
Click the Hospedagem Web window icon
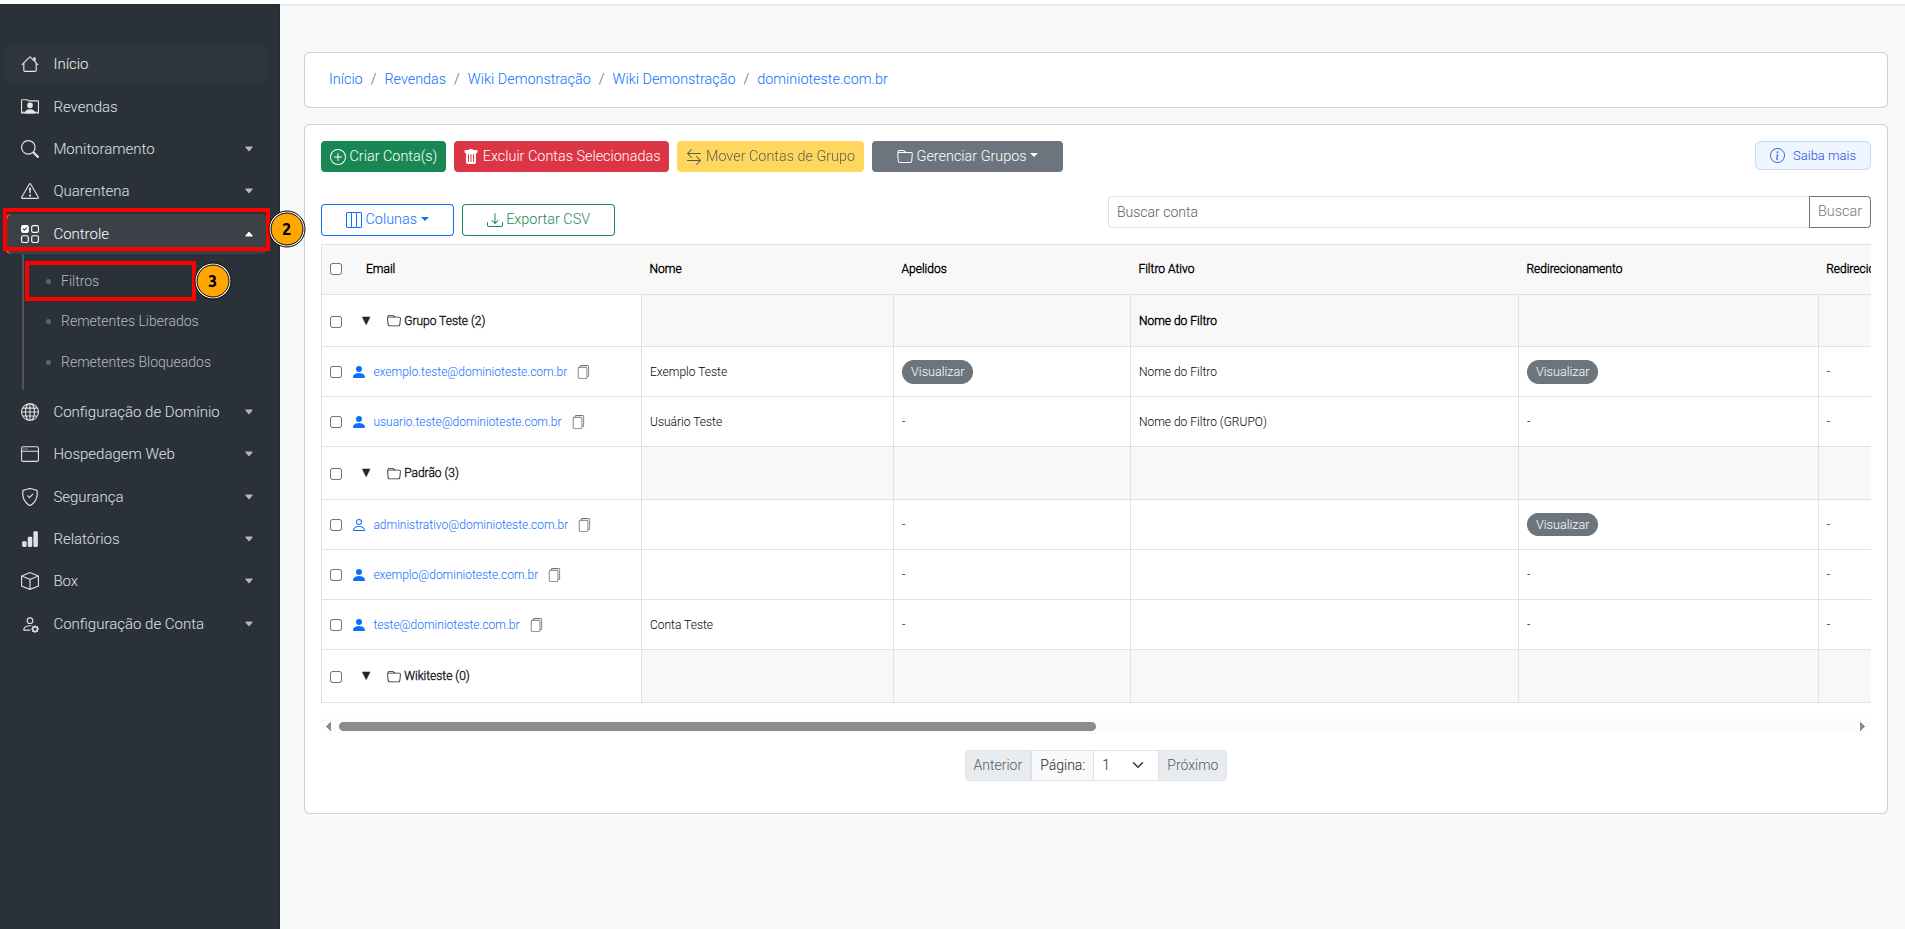click(x=30, y=454)
